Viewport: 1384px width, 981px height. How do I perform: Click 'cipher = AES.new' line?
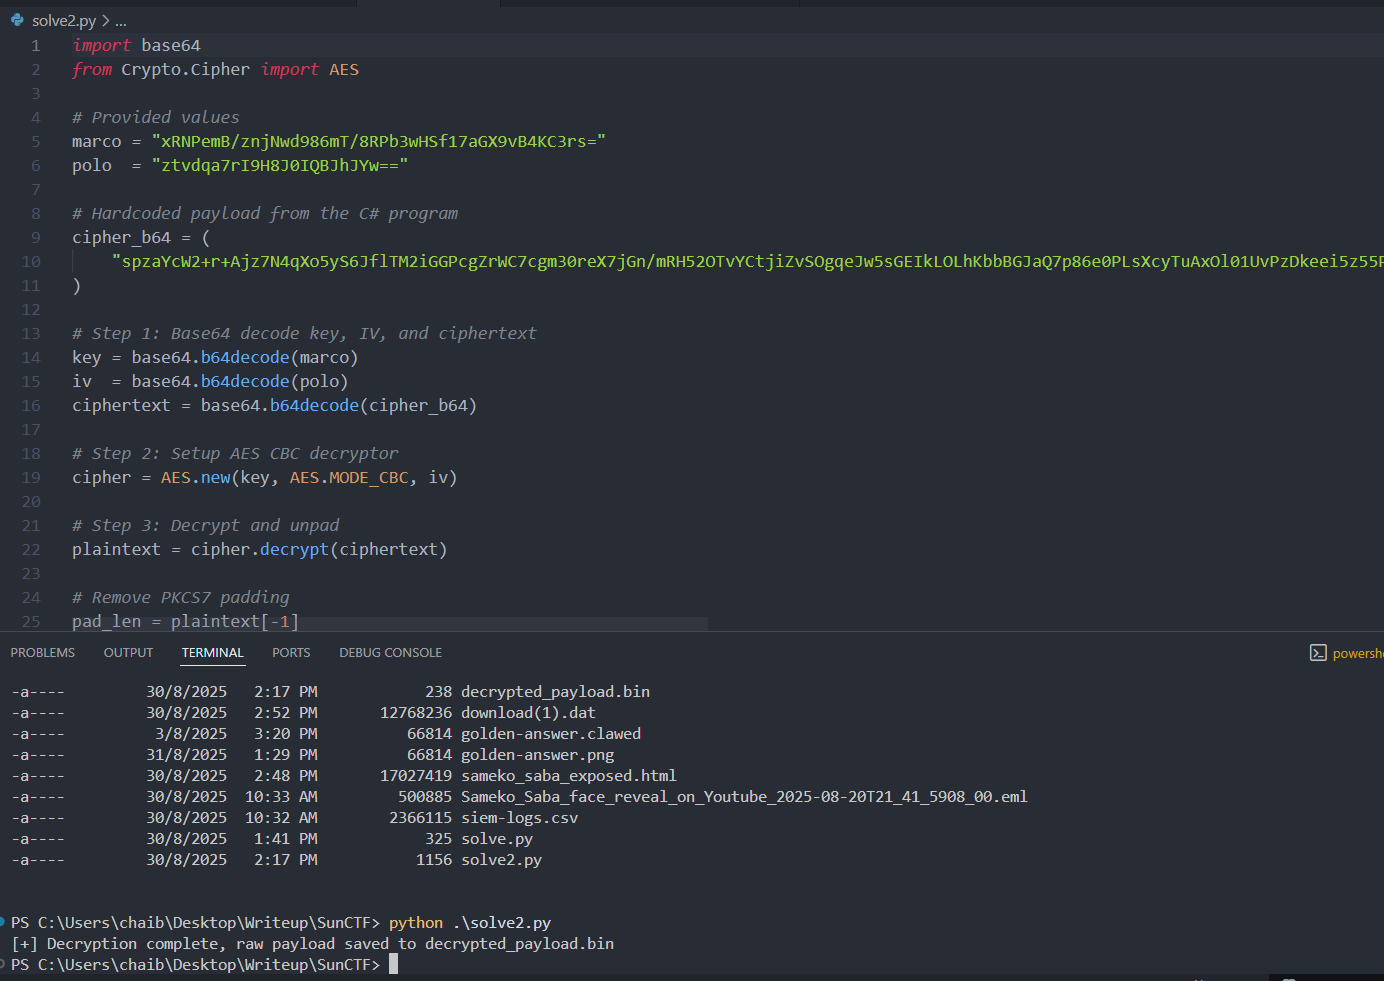click(264, 478)
